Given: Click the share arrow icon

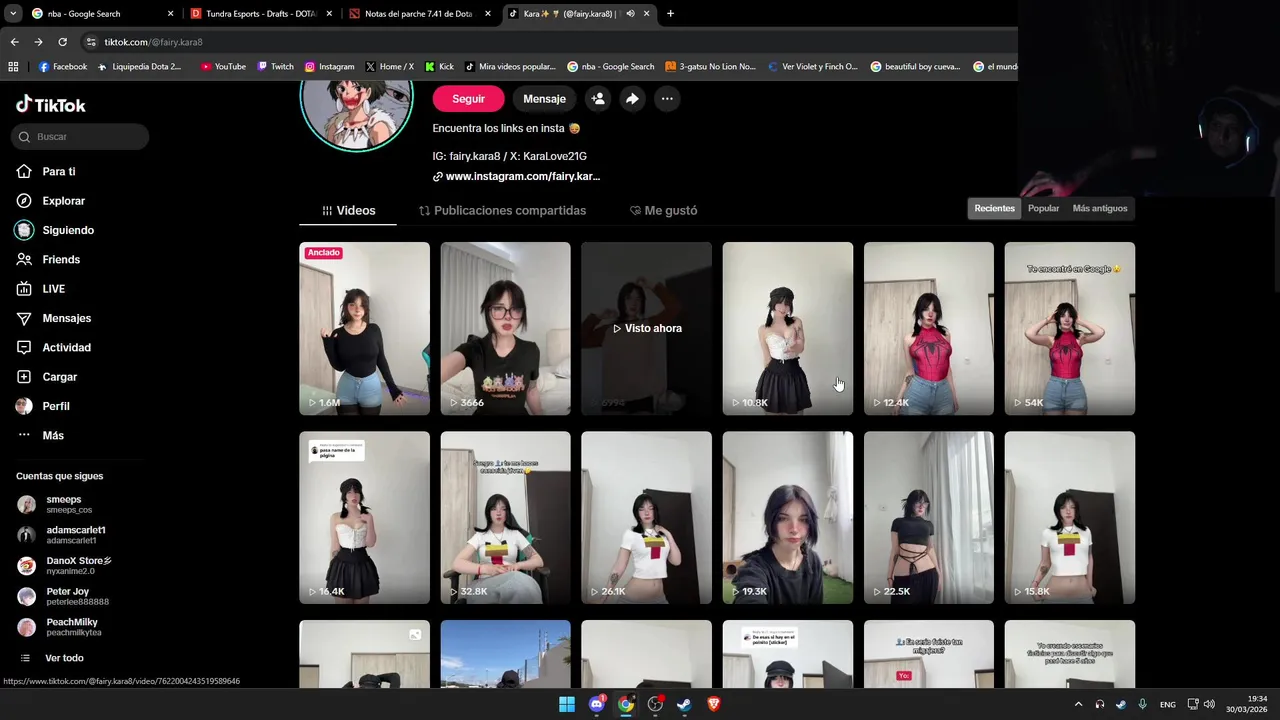Looking at the screenshot, I should point(632,99).
